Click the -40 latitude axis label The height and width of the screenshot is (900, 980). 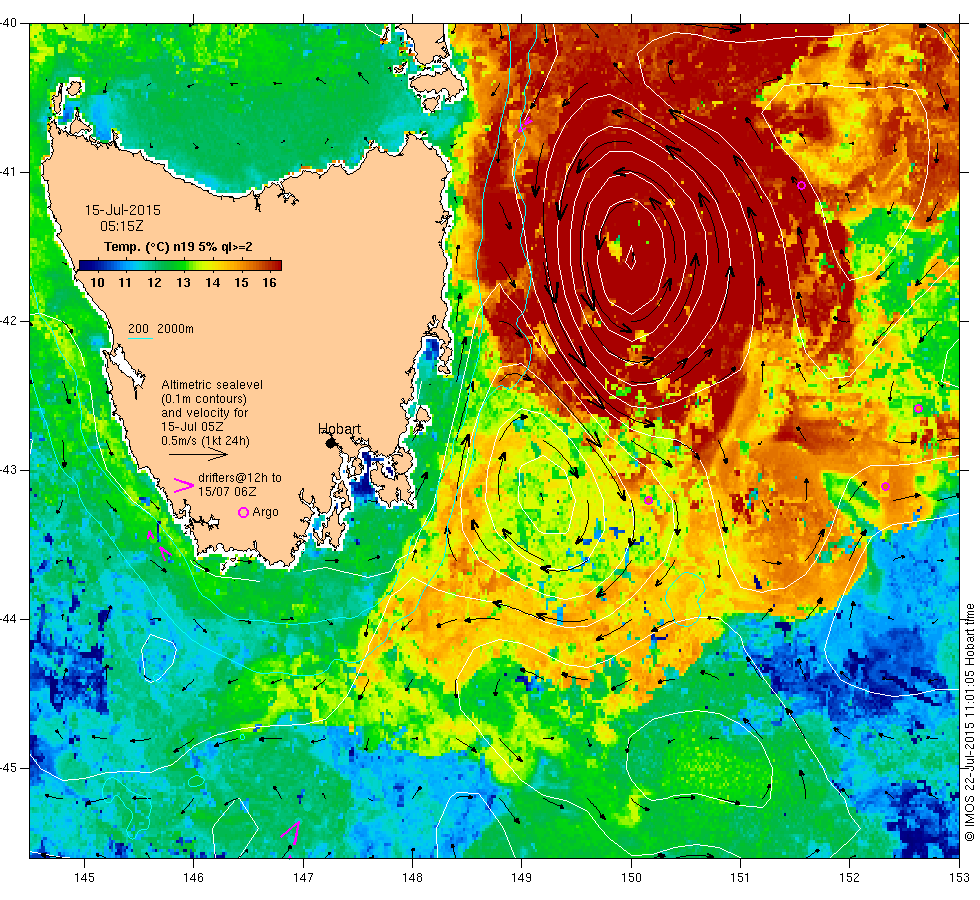[x=9, y=23]
